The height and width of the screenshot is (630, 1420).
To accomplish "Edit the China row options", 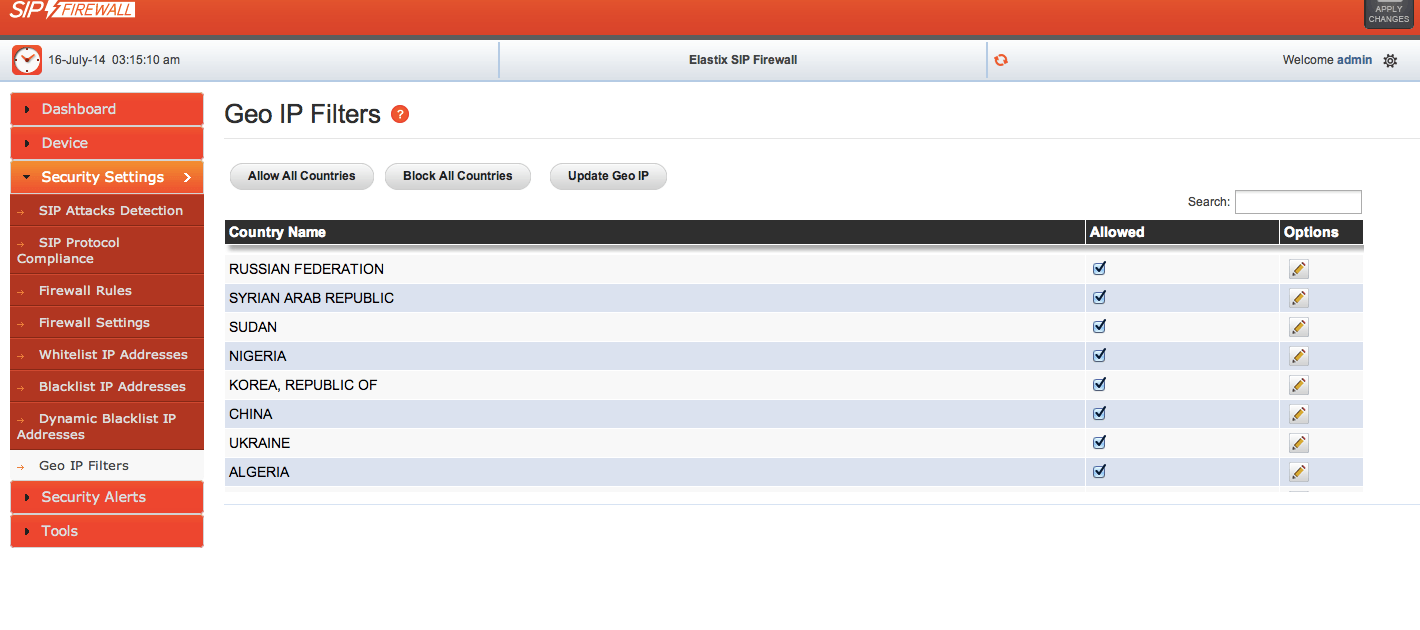I will pos(1298,414).
